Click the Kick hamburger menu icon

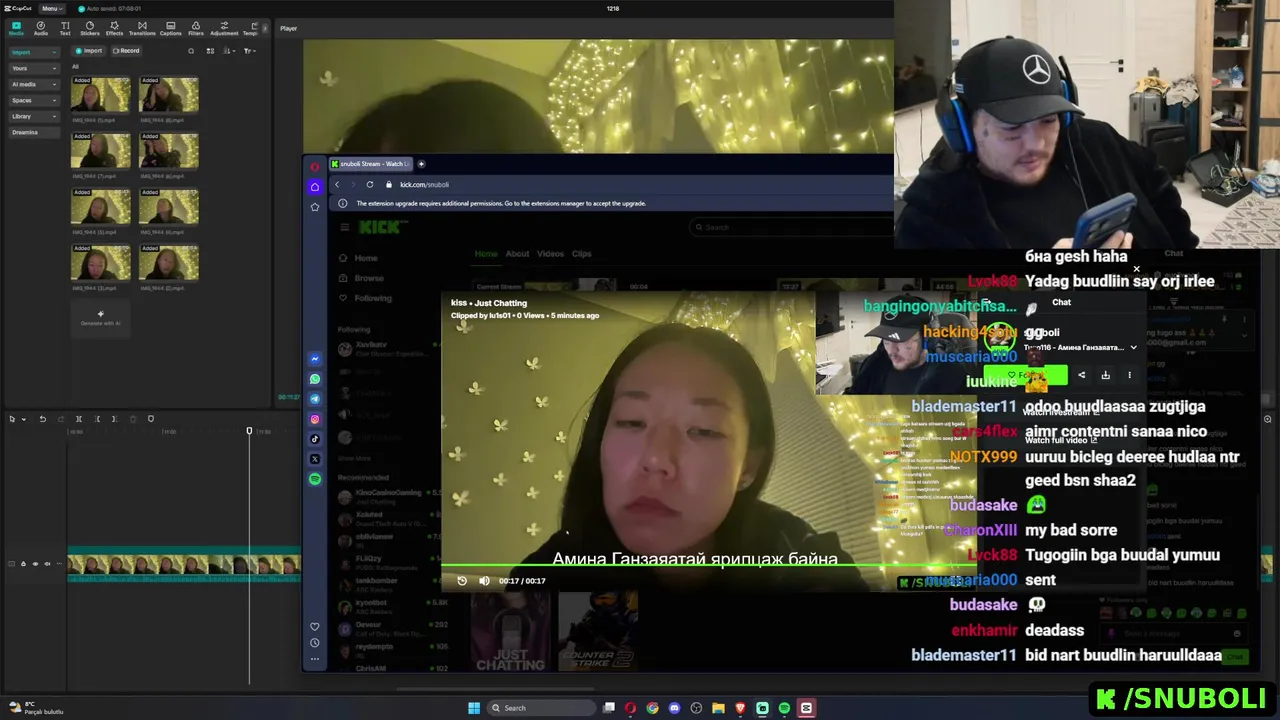tap(344, 227)
